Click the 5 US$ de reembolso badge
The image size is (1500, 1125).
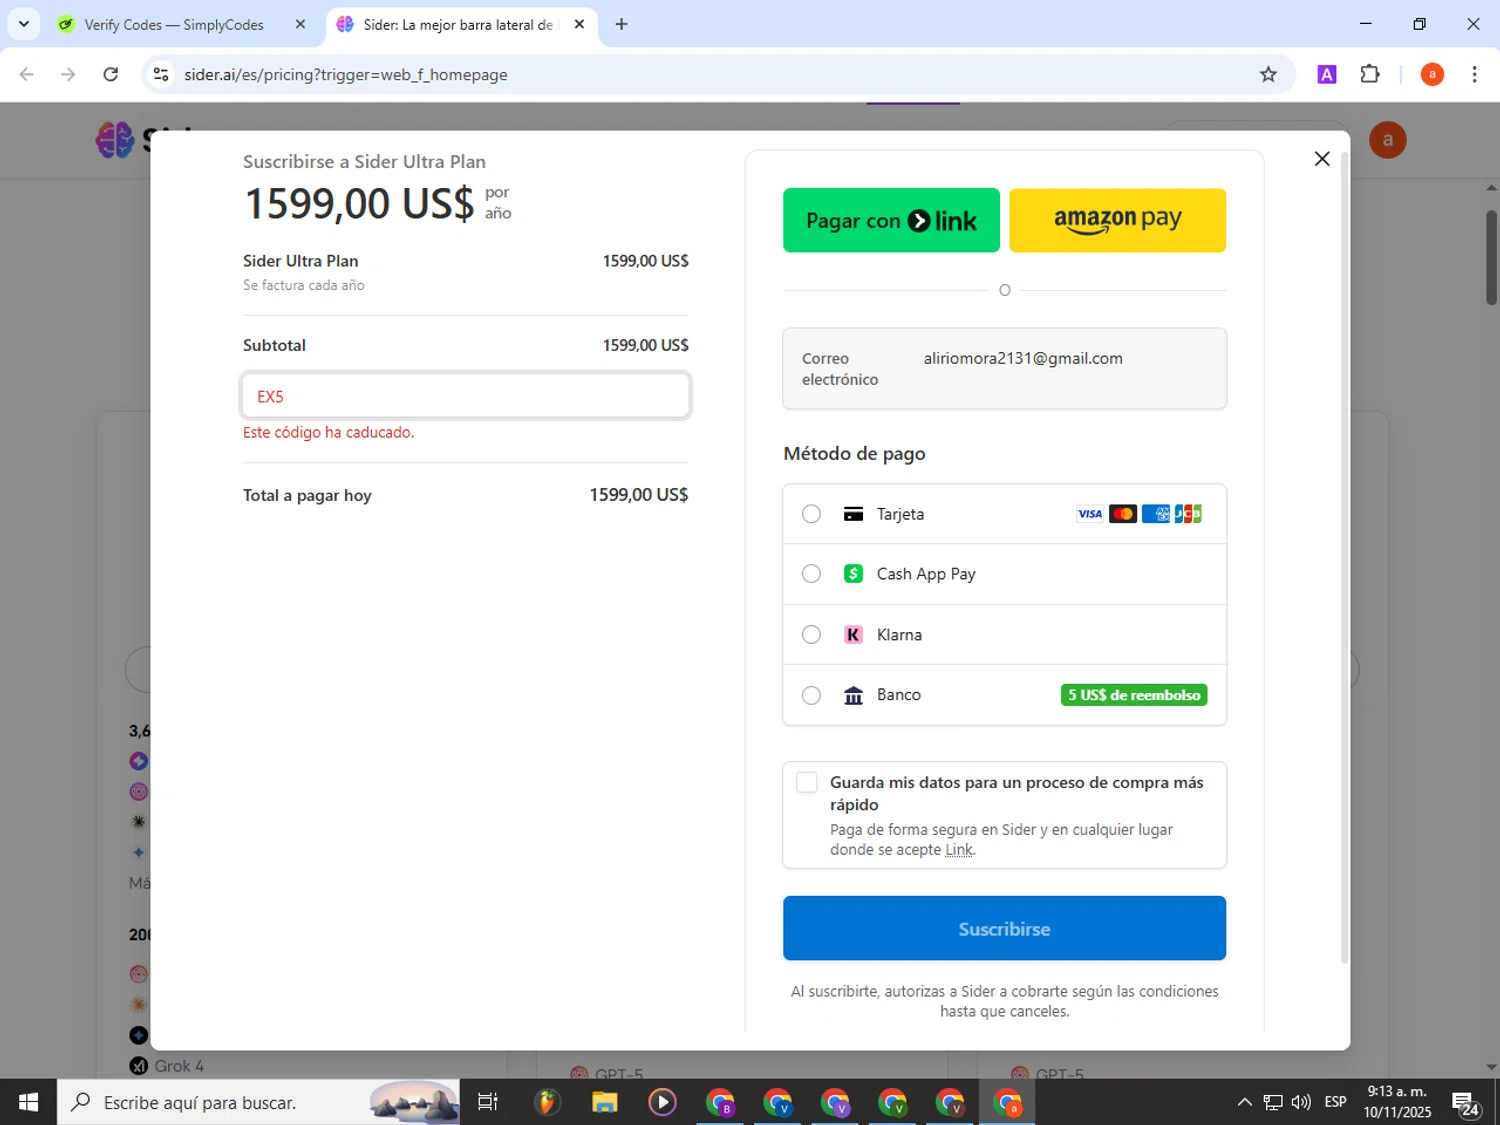[1134, 695]
